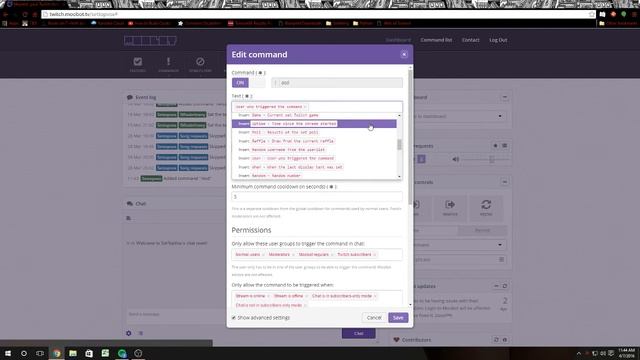Select the Game insert option
The image size is (640, 360).
coord(314,115)
